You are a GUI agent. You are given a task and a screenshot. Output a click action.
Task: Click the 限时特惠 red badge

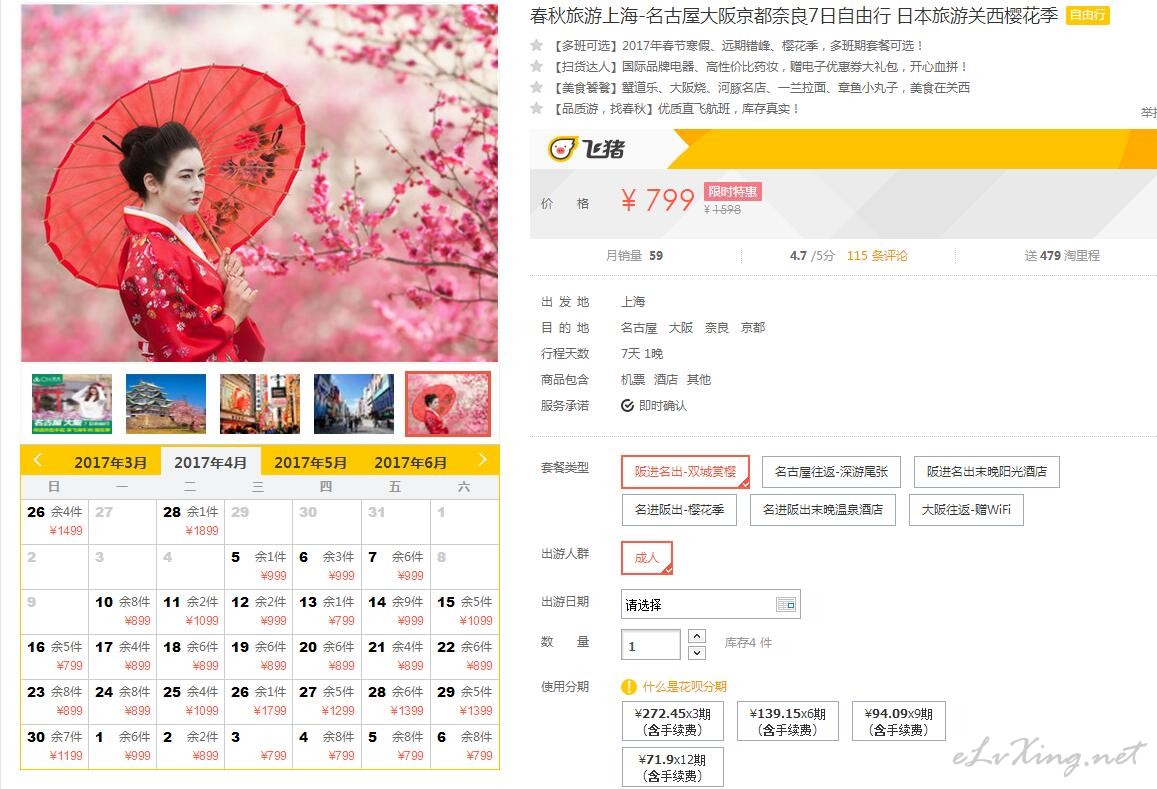pyautogui.click(x=732, y=192)
